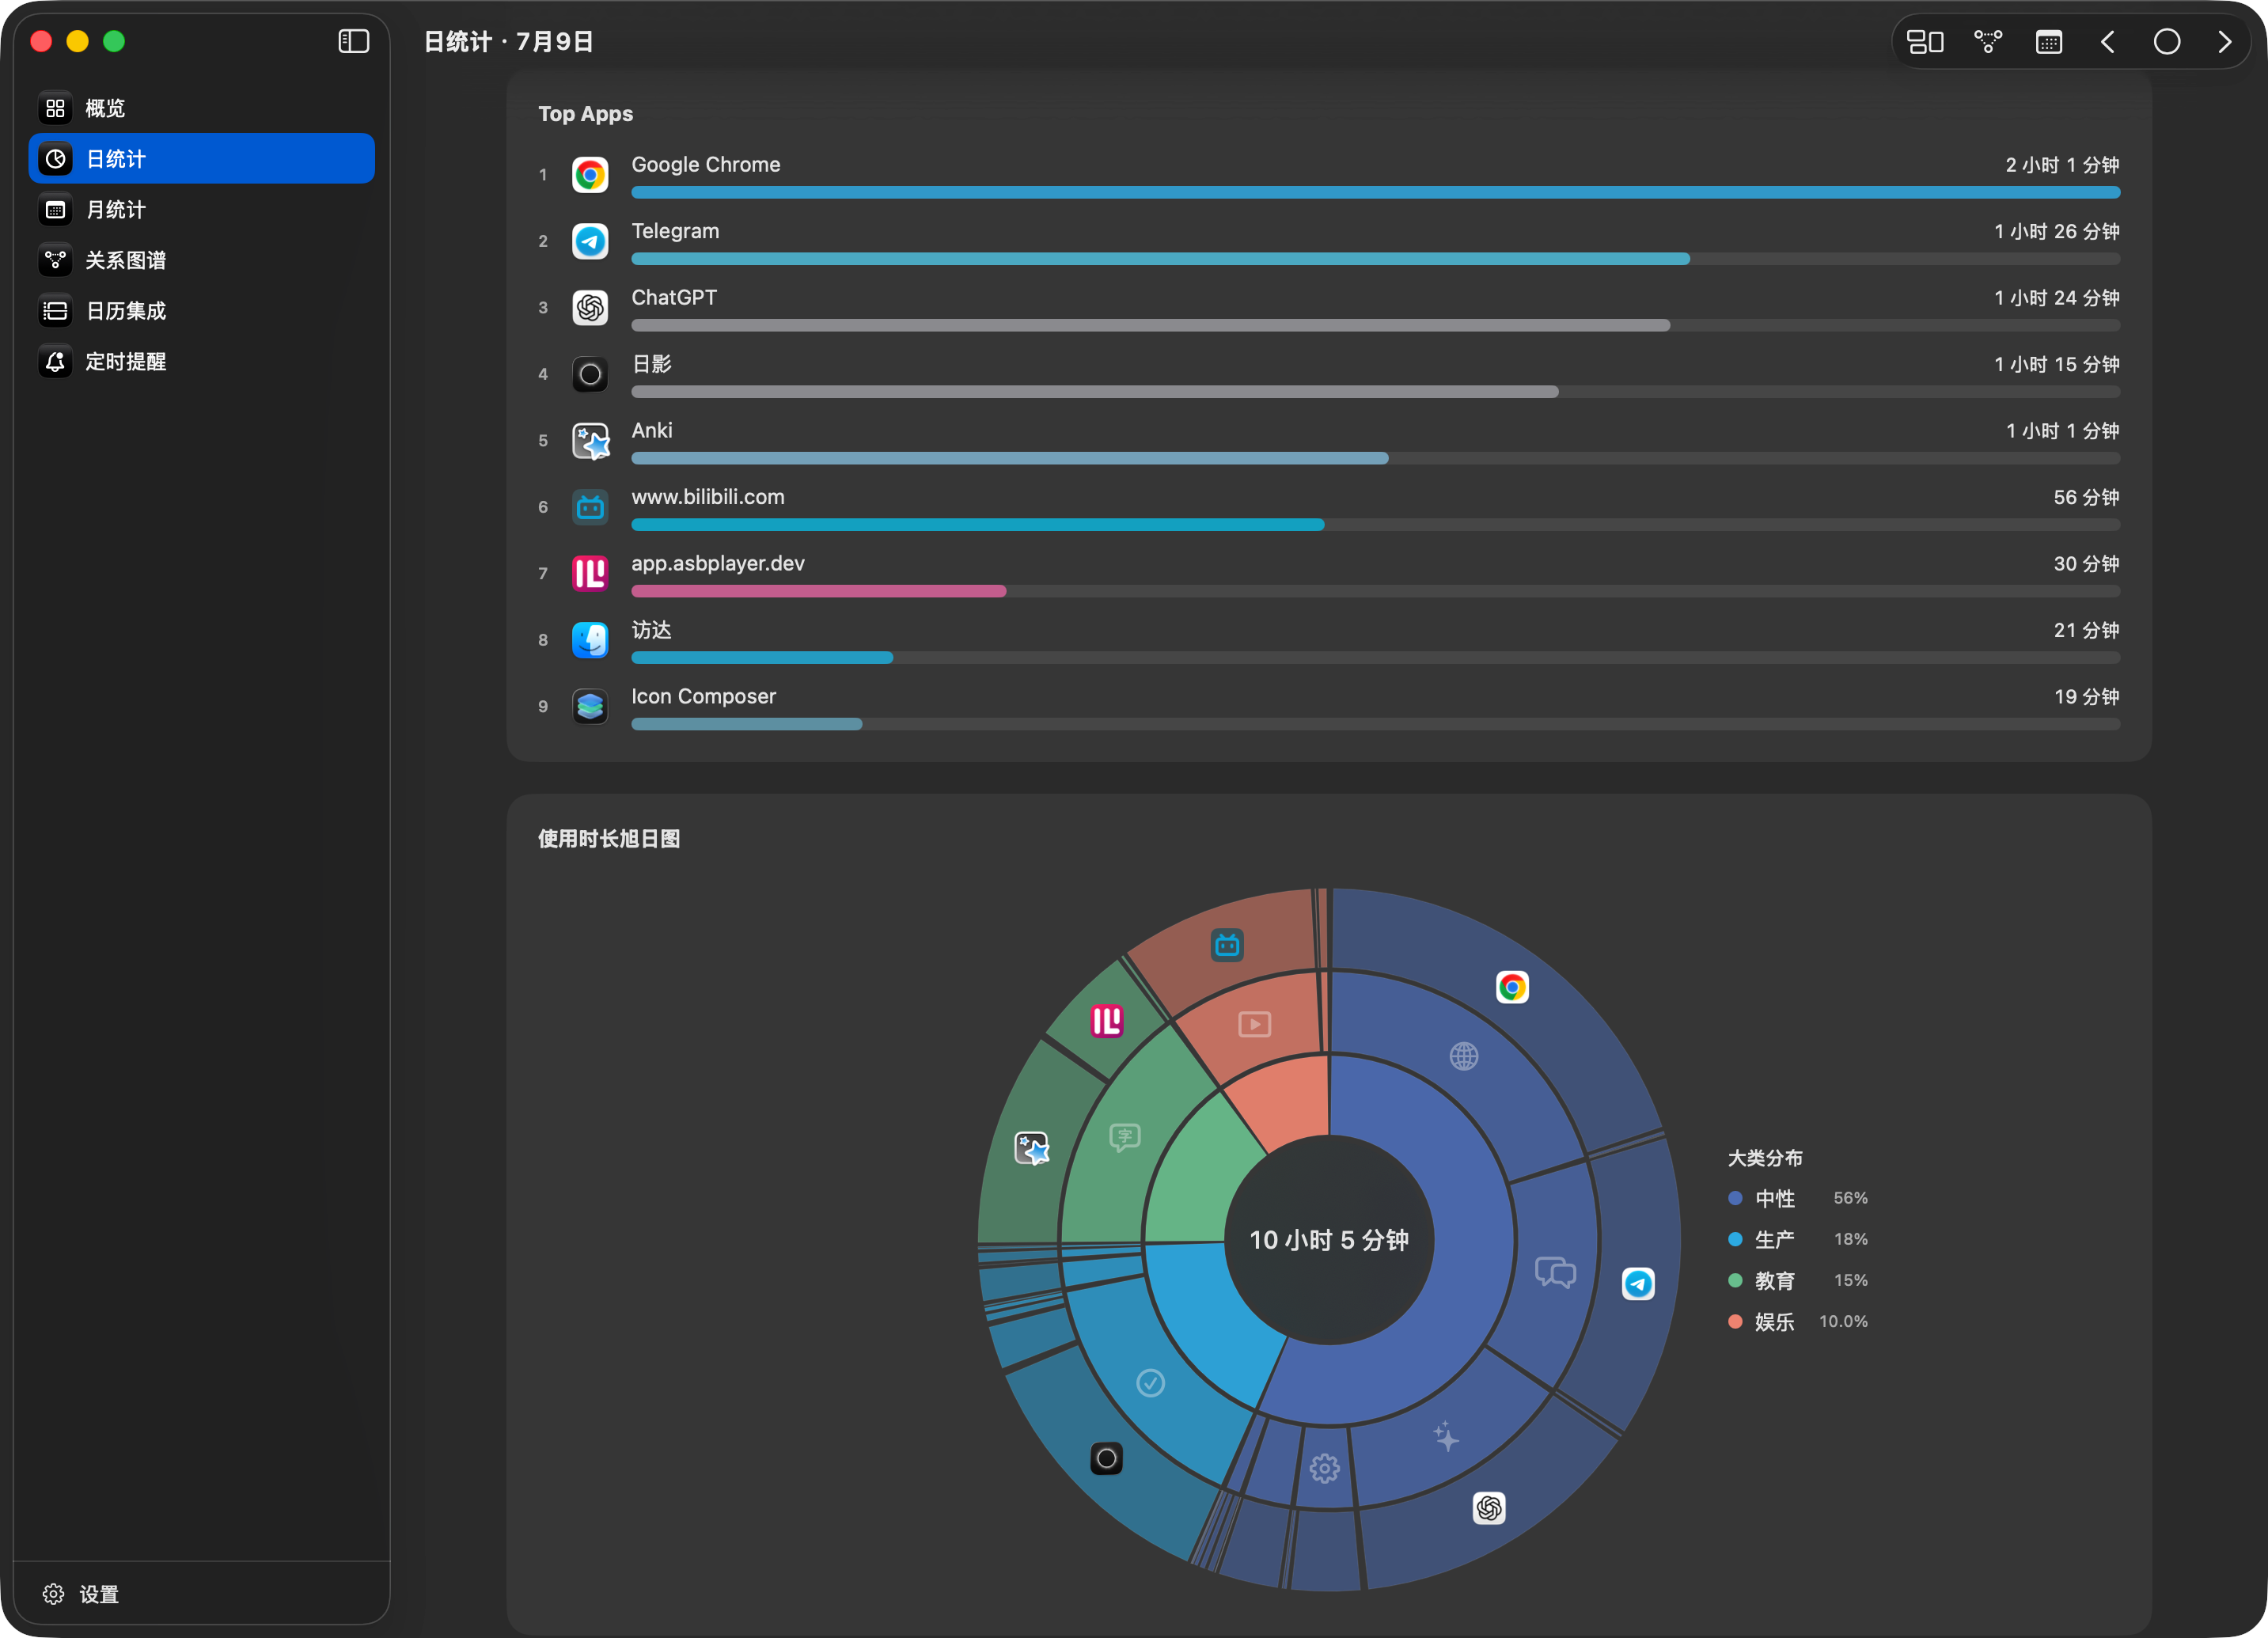Click the www.bilibili.com row label
The height and width of the screenshot is (1638, 2268).
pyautogui.click(x=708, y=497)
